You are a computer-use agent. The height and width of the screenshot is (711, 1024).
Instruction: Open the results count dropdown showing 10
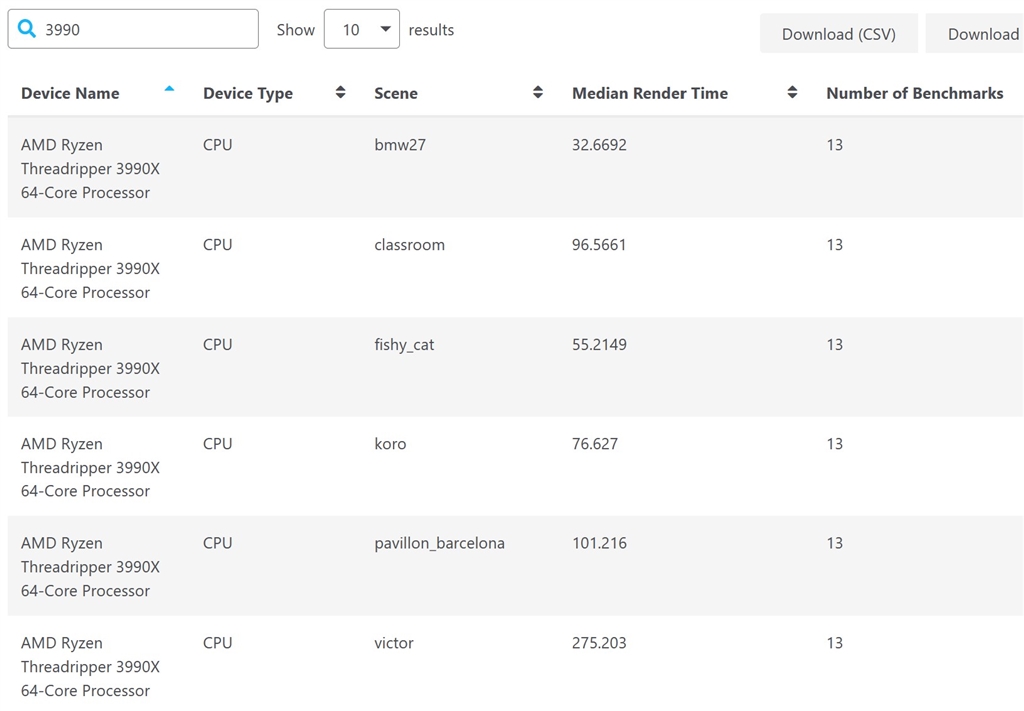pyautogui.click(x=361, y=30)
